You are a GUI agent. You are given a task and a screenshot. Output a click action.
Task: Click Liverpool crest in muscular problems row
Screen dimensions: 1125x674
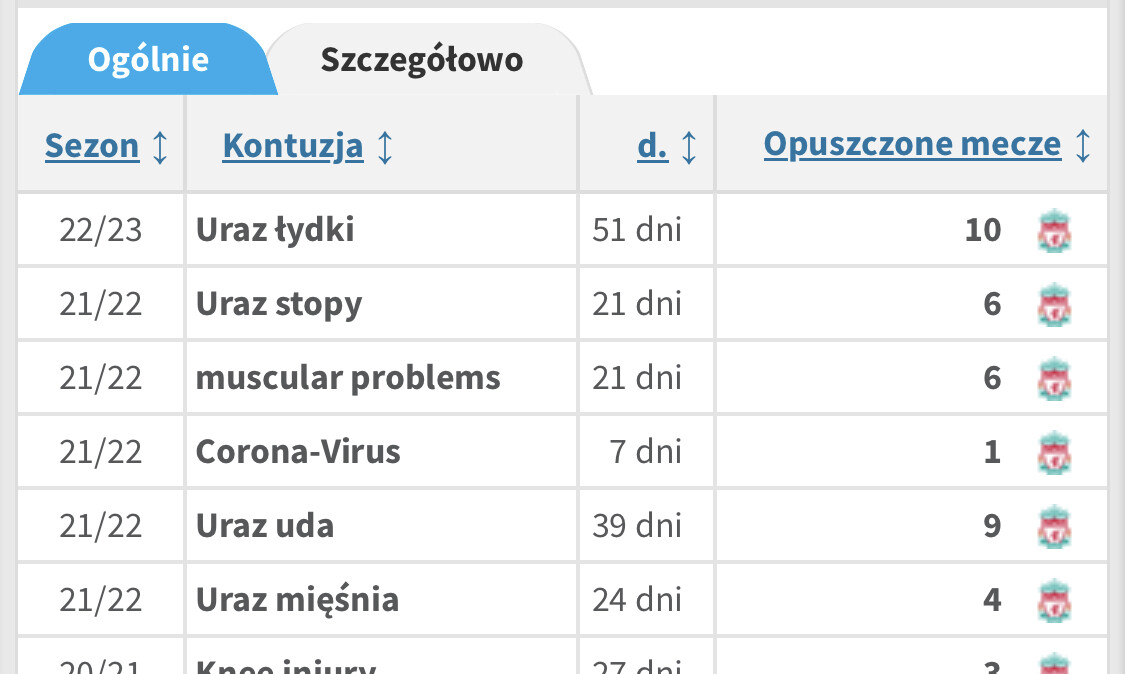1053,379
